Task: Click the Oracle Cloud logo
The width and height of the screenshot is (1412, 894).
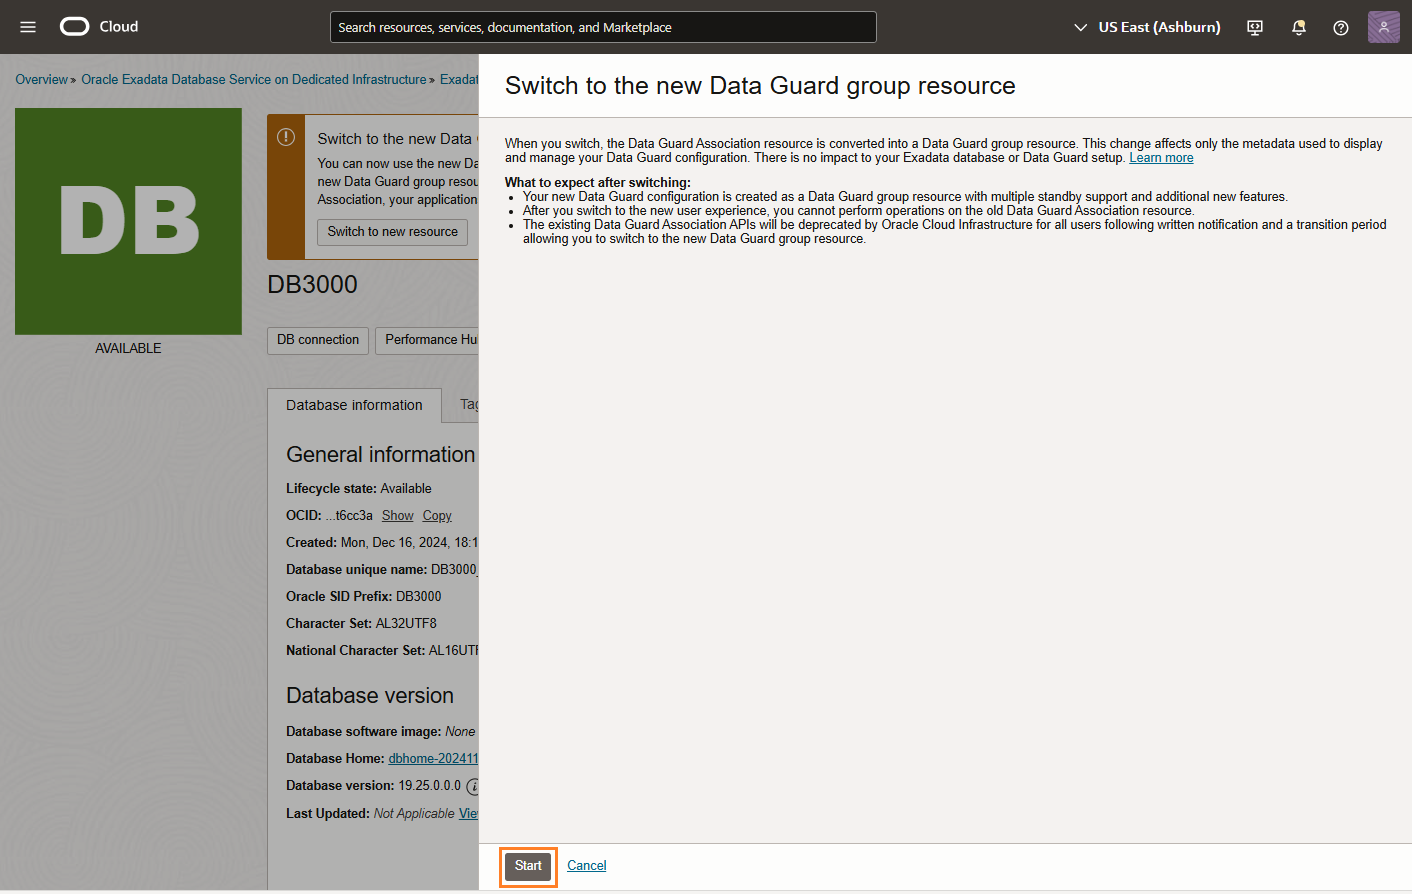Action: [x=75, y=27]
